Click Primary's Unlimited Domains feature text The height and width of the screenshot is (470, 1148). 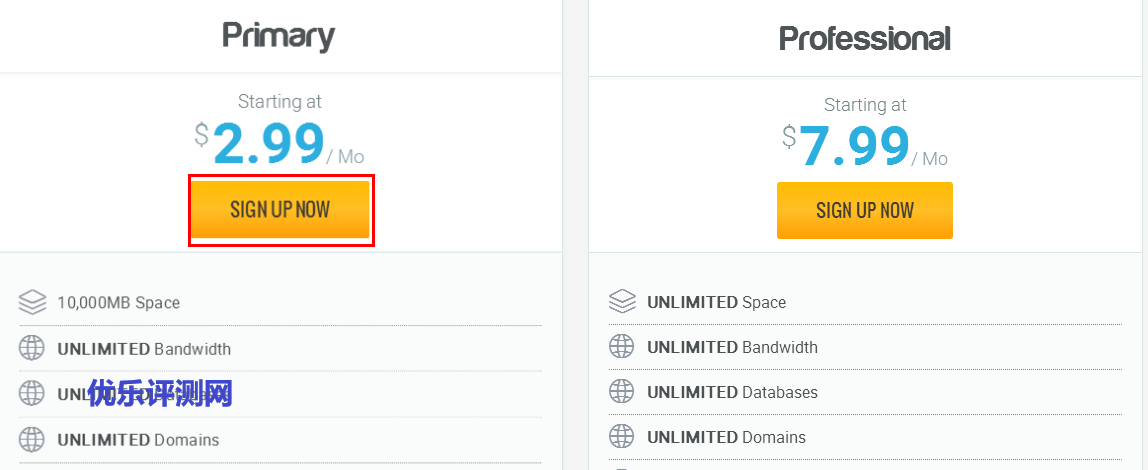[138, 439]
